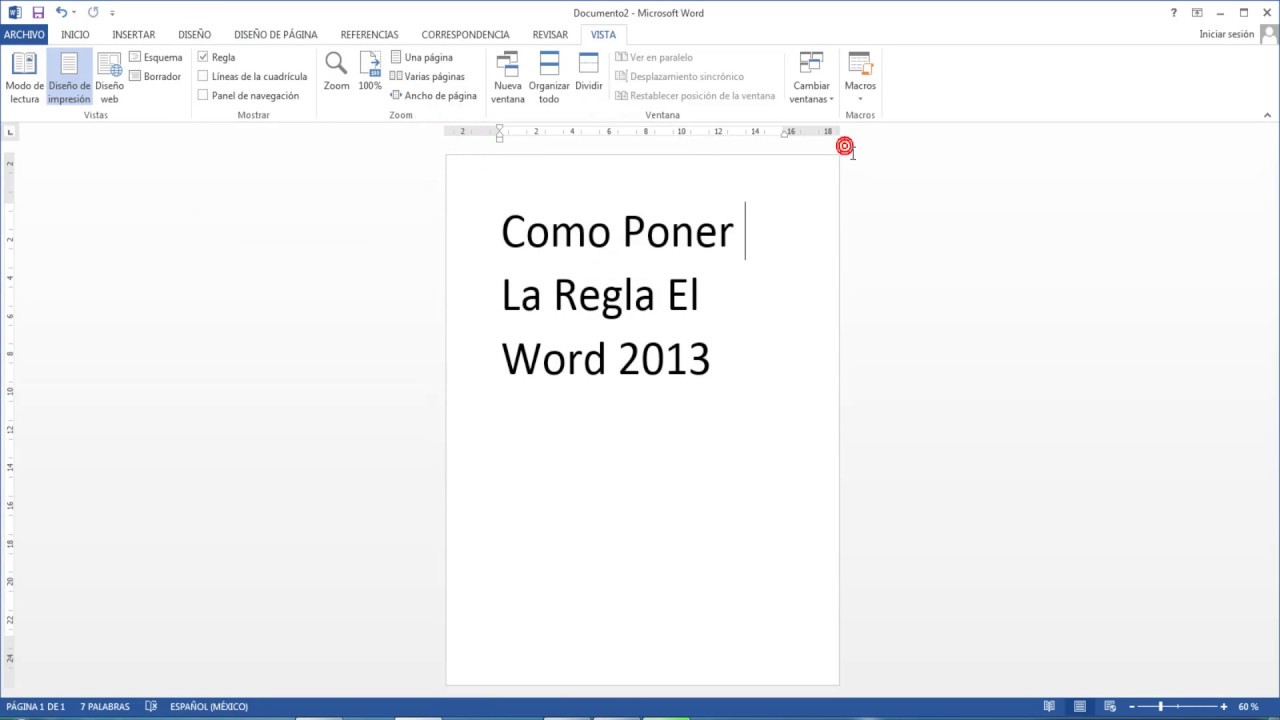Click Iniciar sesión link
1280x720 pixels.
[1226, 34]
